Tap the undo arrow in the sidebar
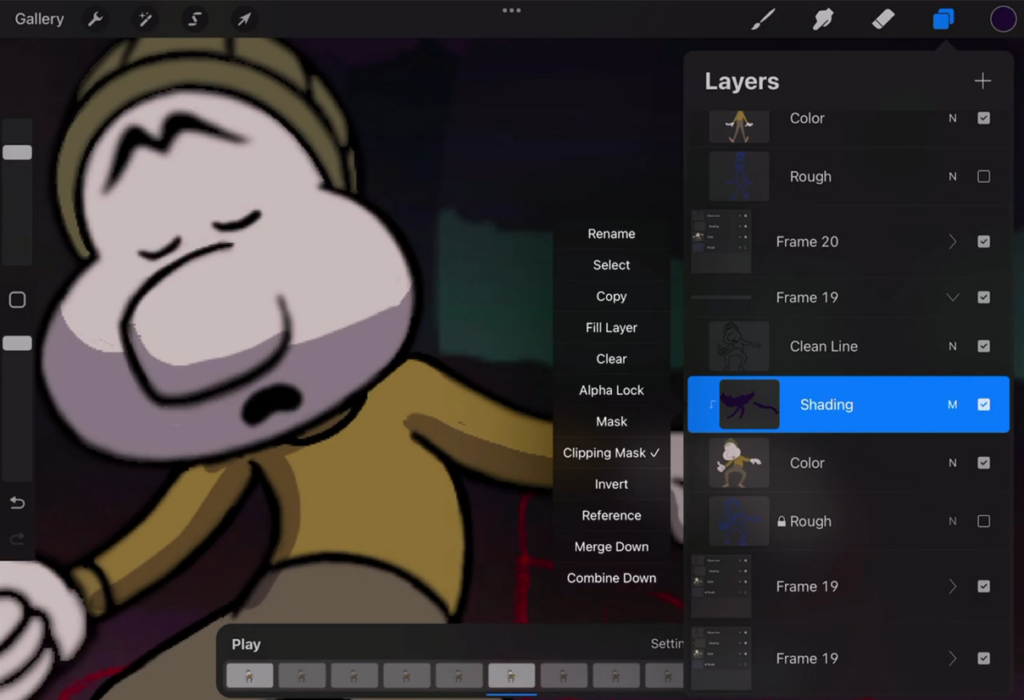The width and height of the screenshot is (1024, 700). click(17, 503)
